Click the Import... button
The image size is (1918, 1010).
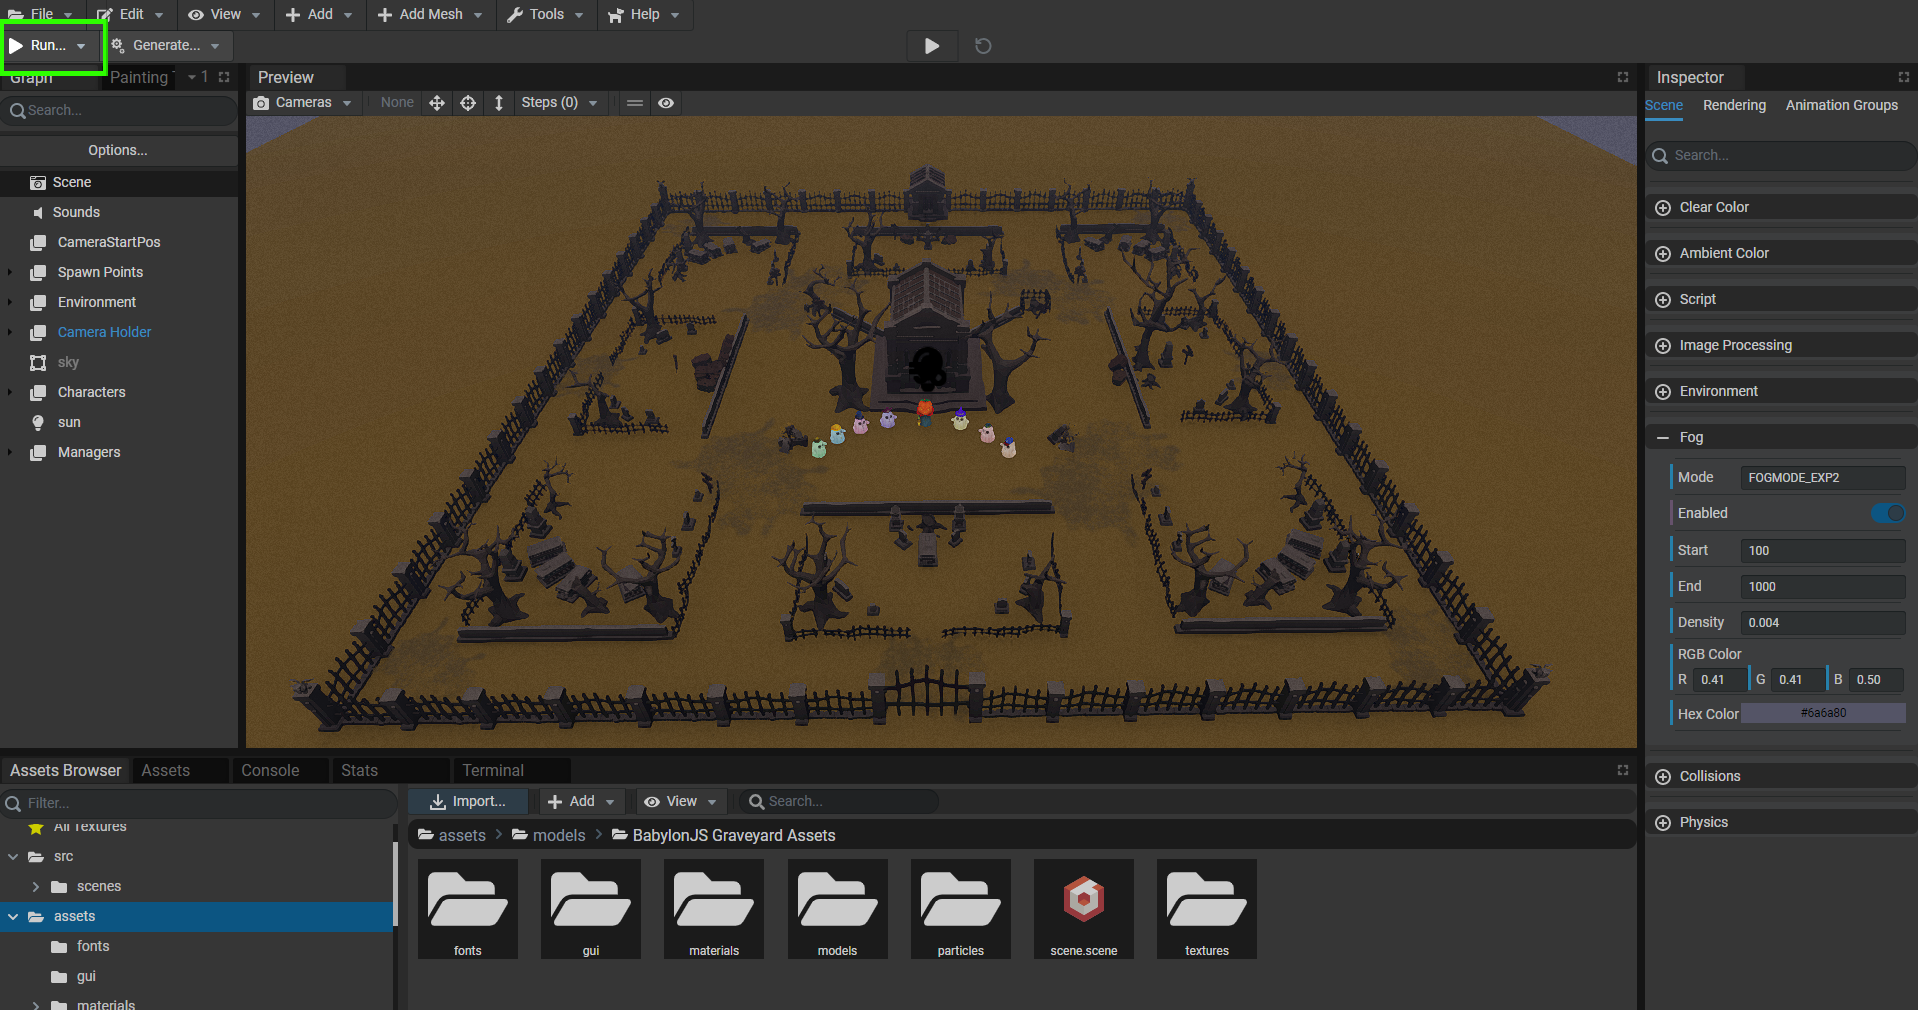click(468, 801)
